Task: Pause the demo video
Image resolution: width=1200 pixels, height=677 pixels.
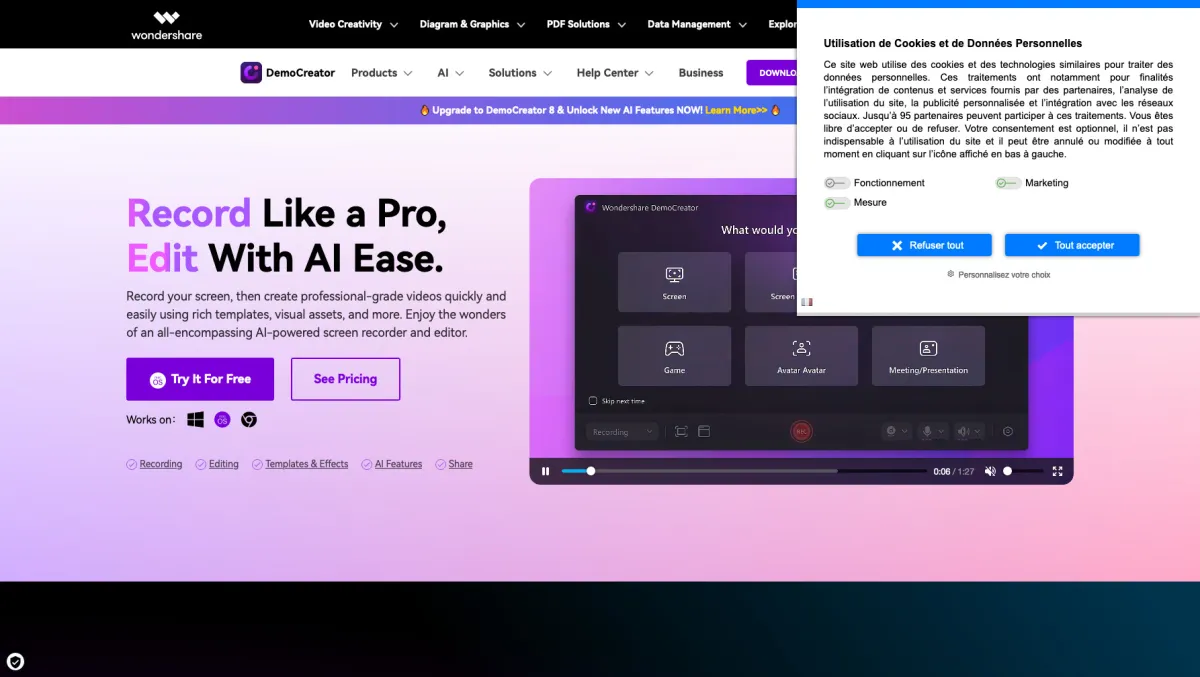Action: pos(545,471)
